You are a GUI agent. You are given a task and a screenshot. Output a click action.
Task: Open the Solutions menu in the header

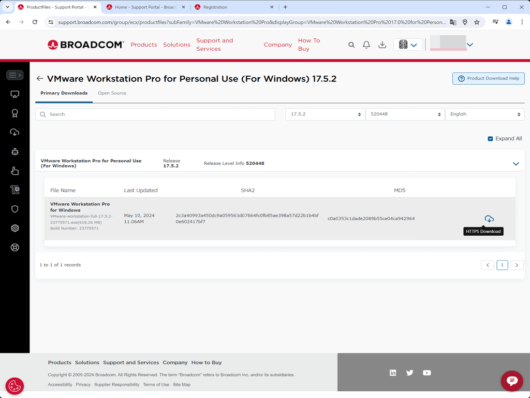(176, 45)
